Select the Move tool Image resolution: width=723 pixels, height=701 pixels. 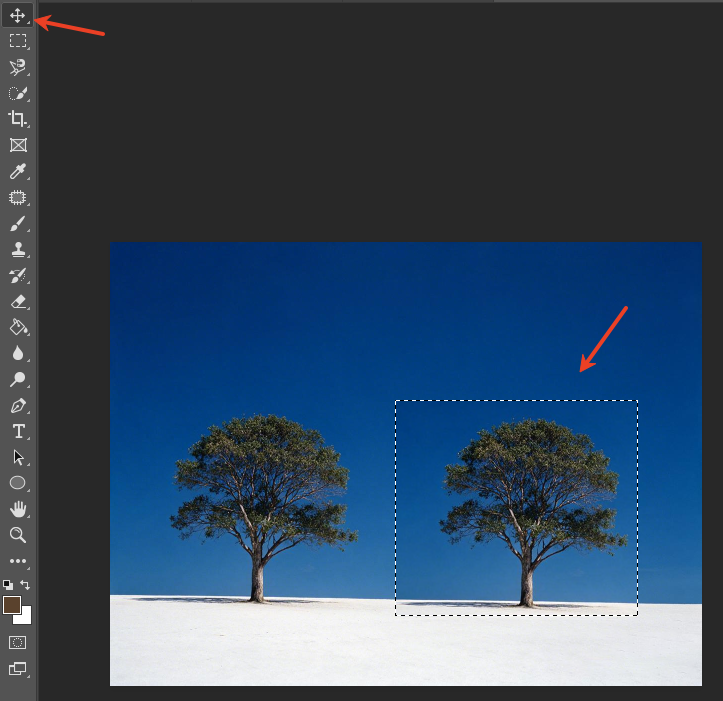(x=18, y=15)
